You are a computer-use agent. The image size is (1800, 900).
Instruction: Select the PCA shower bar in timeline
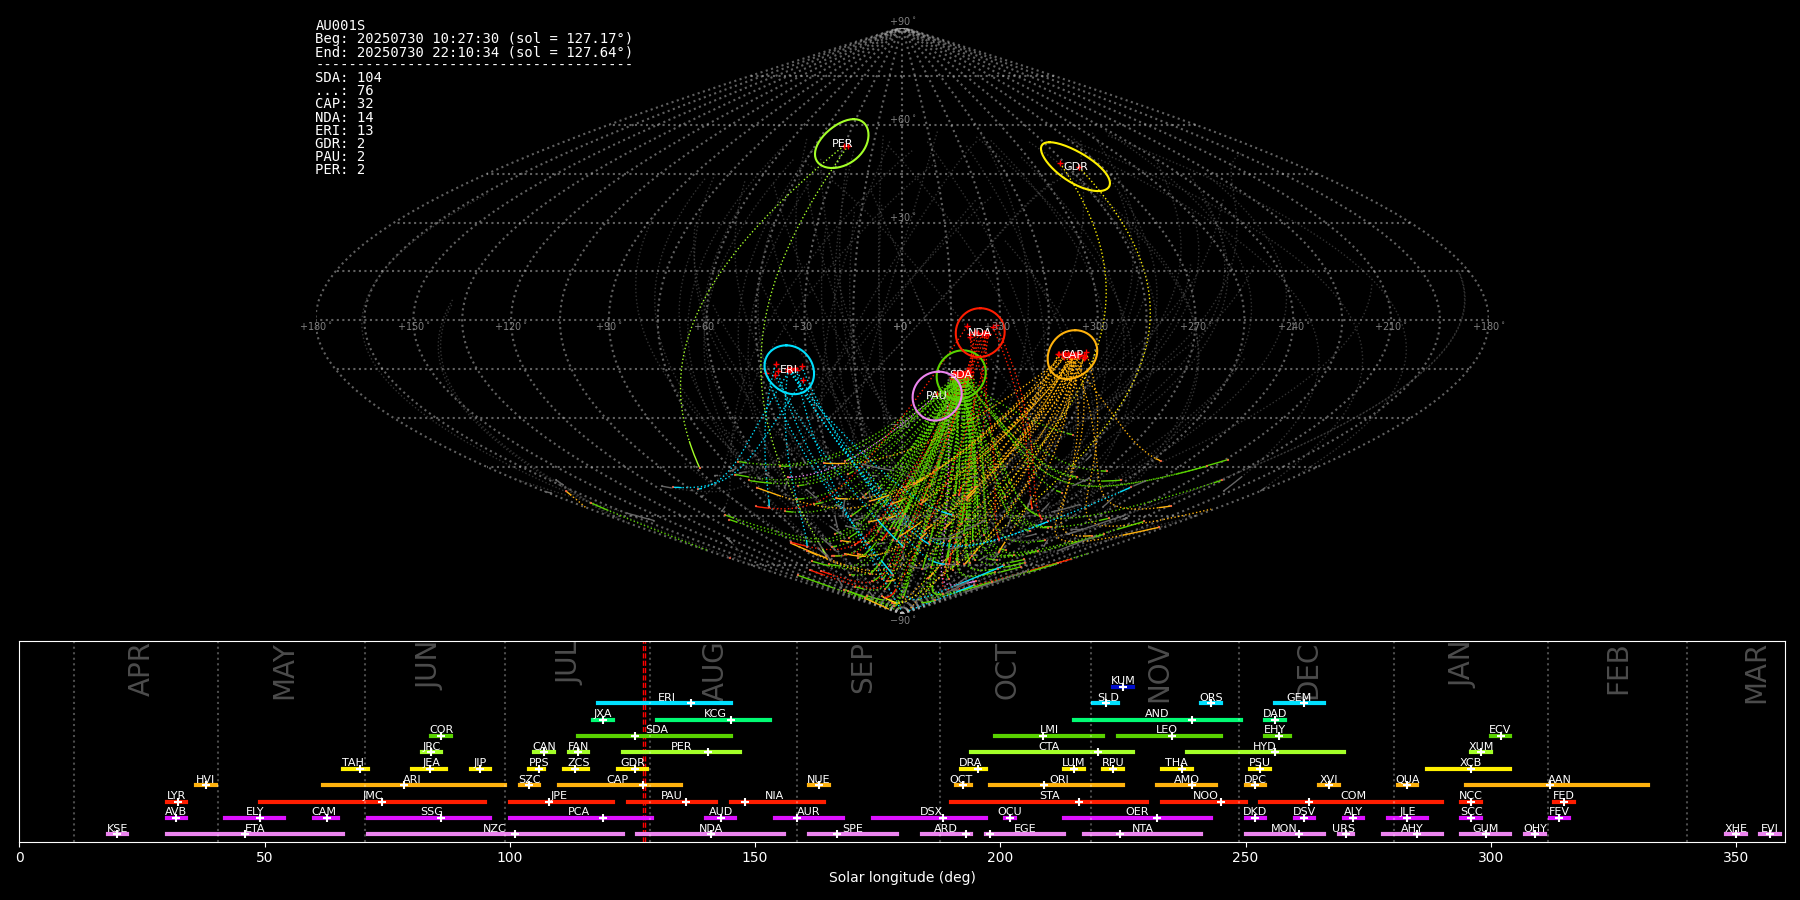click(x=580, y=818)
